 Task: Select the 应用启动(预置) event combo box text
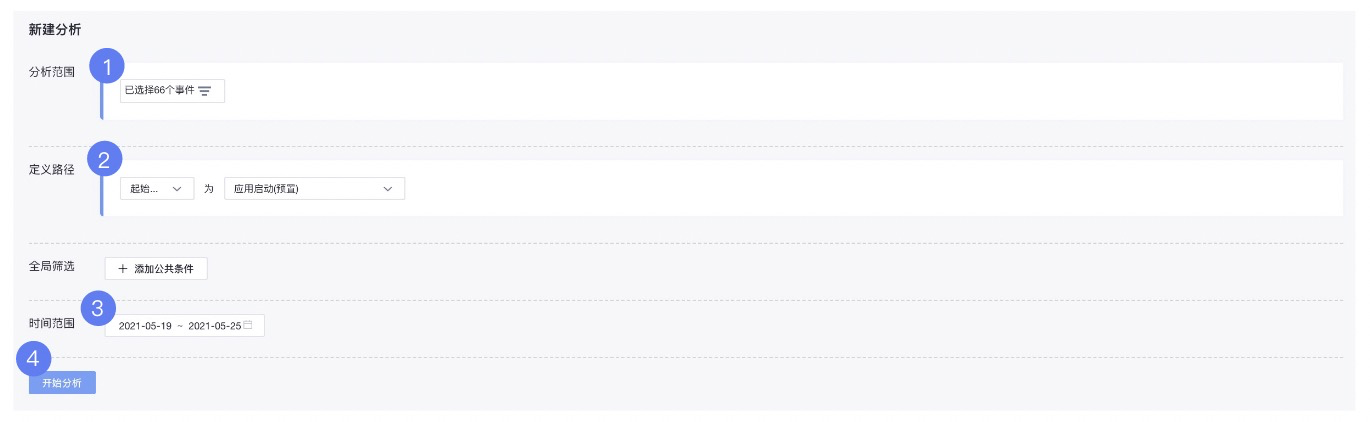272,189
